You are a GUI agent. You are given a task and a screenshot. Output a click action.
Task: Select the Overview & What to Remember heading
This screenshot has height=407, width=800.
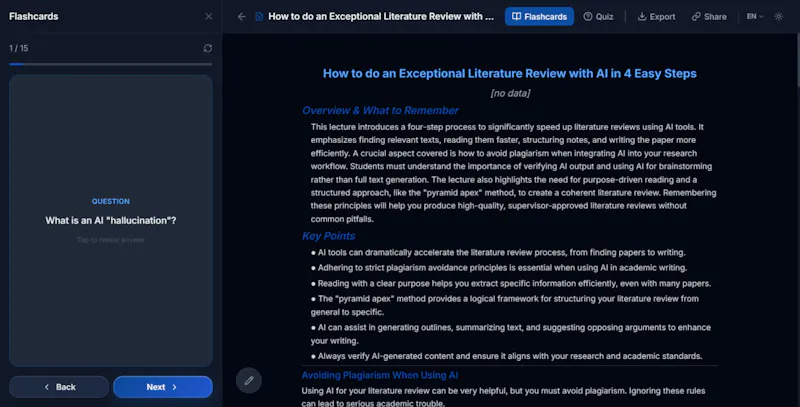(x=380, y=110)
